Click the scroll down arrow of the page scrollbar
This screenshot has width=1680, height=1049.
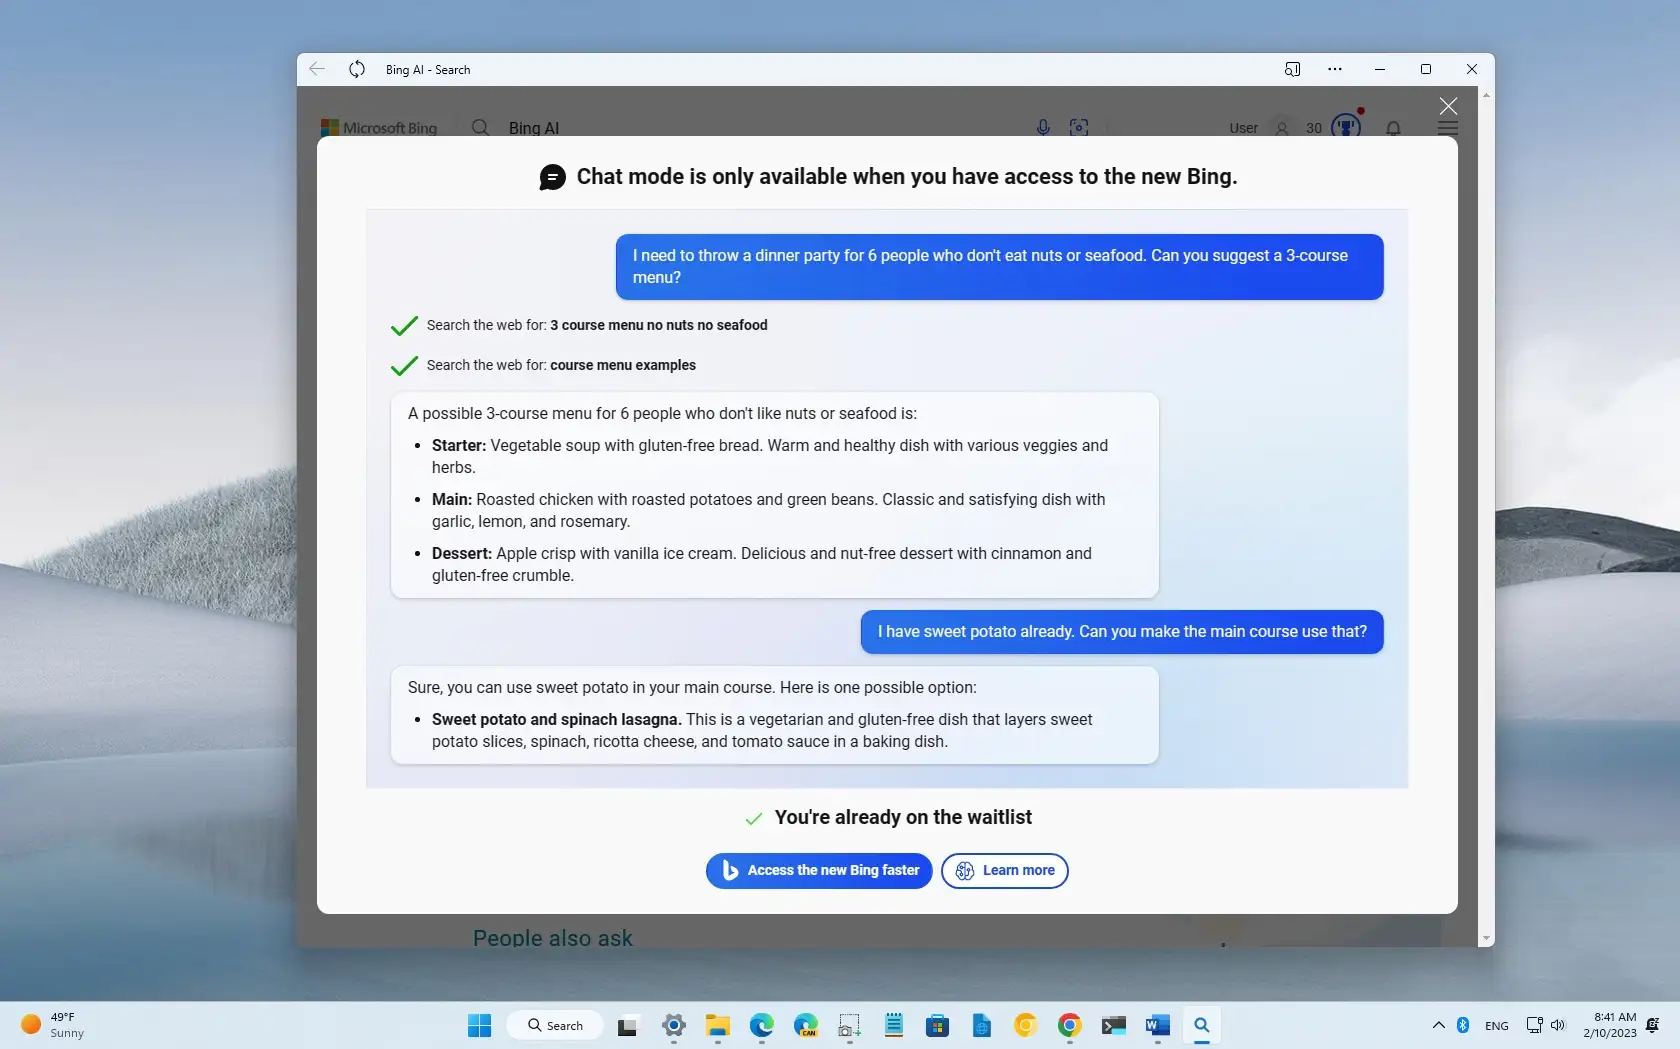[x=1486, y=939]
